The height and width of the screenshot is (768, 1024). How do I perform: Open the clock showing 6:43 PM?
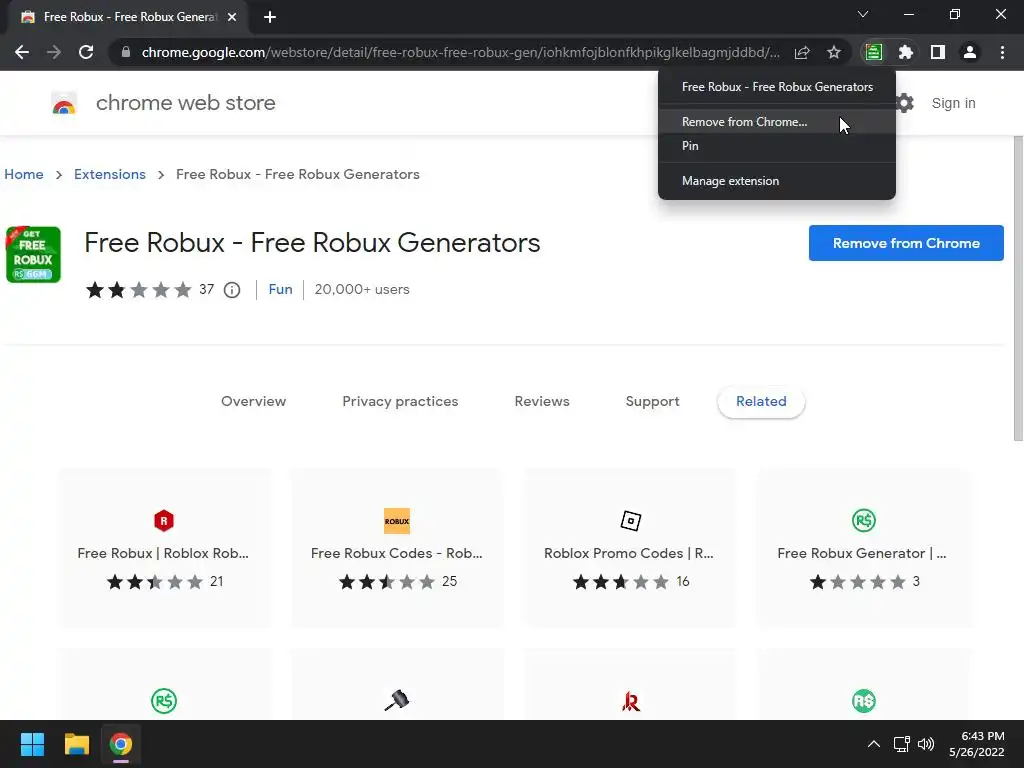(976, 744)
